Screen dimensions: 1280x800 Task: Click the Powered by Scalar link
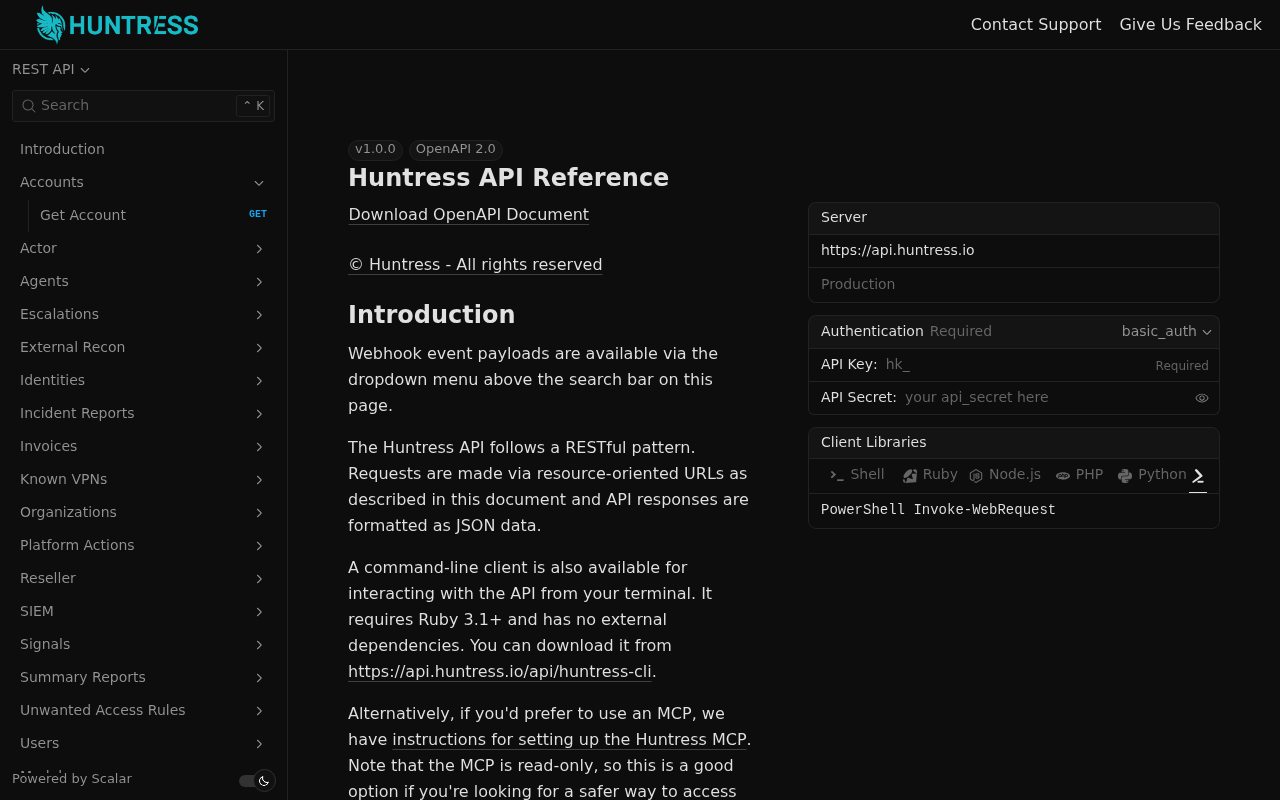pyautogui.click(x=72, y=778)
